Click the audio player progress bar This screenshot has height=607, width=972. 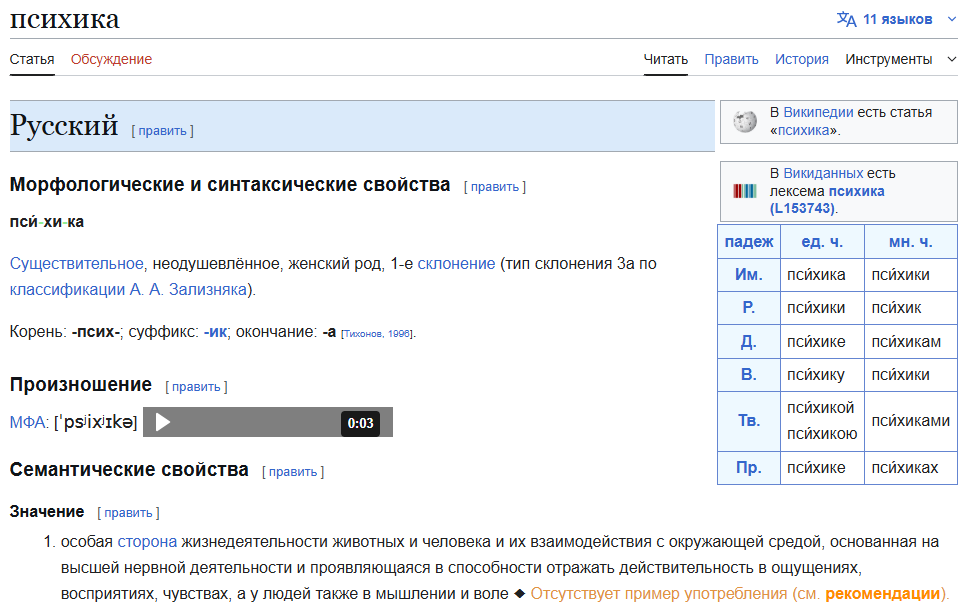pos(260,423)
